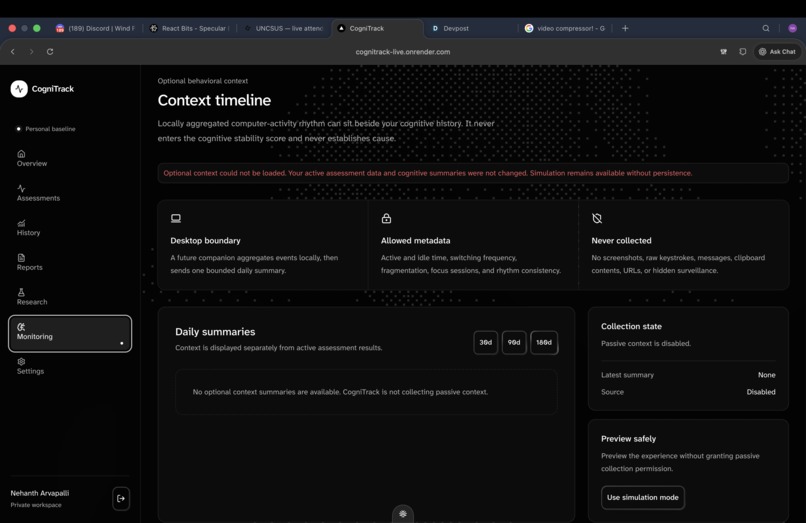Open the Overview page from sidebar
This screenshot has width=806, height=523.
coord(32,158)
